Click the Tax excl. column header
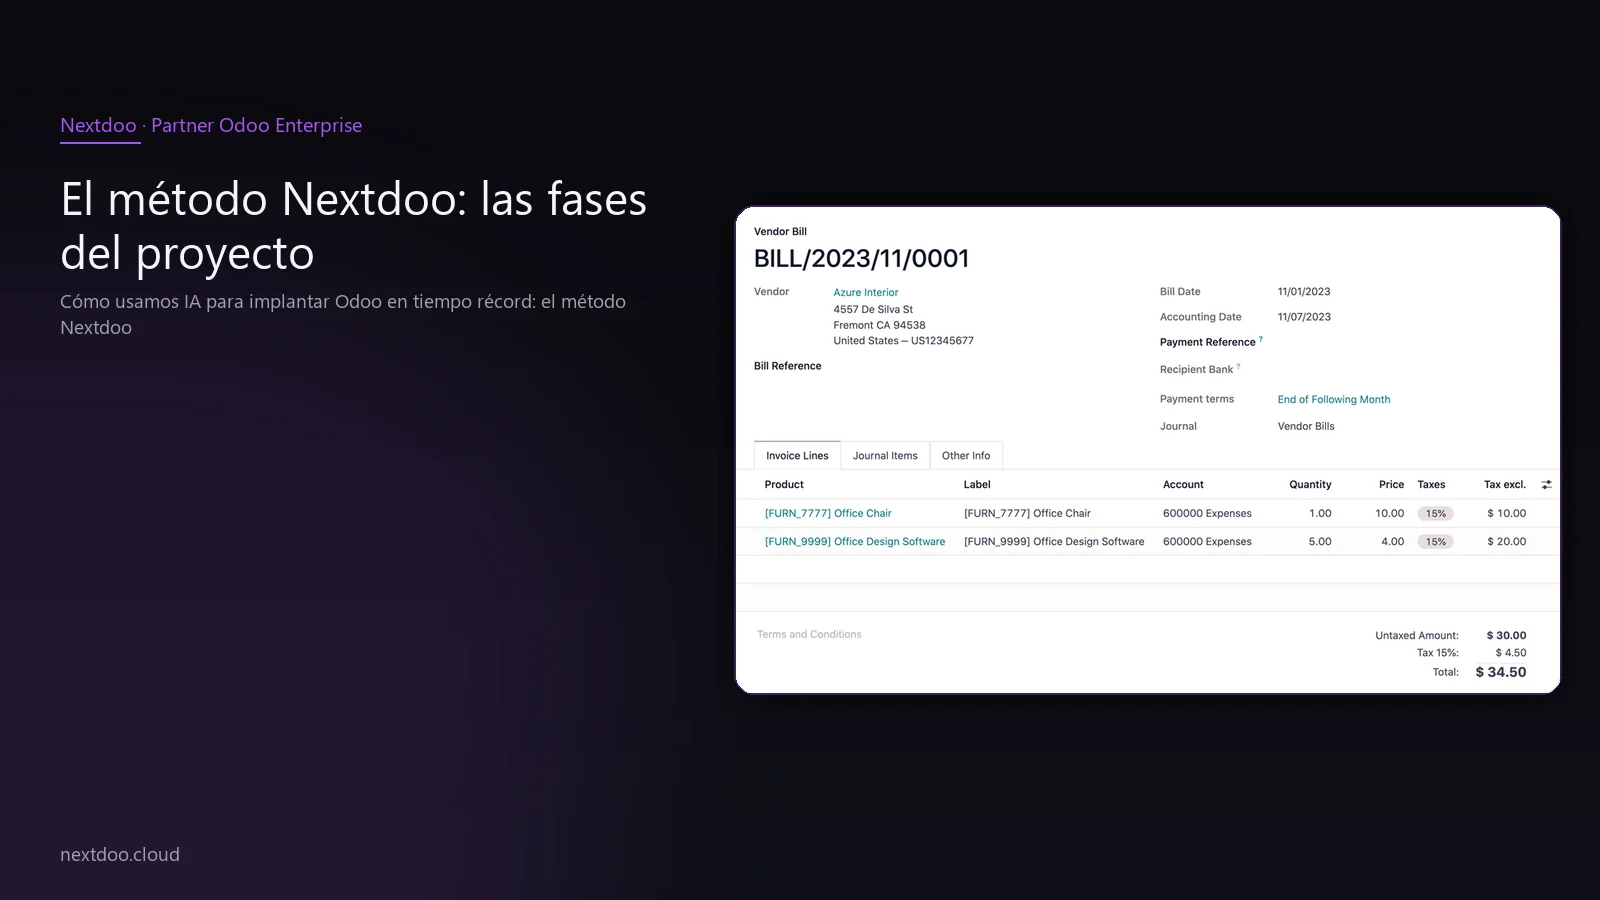The image size is (1600, 900). click(x=1505, y=485)
